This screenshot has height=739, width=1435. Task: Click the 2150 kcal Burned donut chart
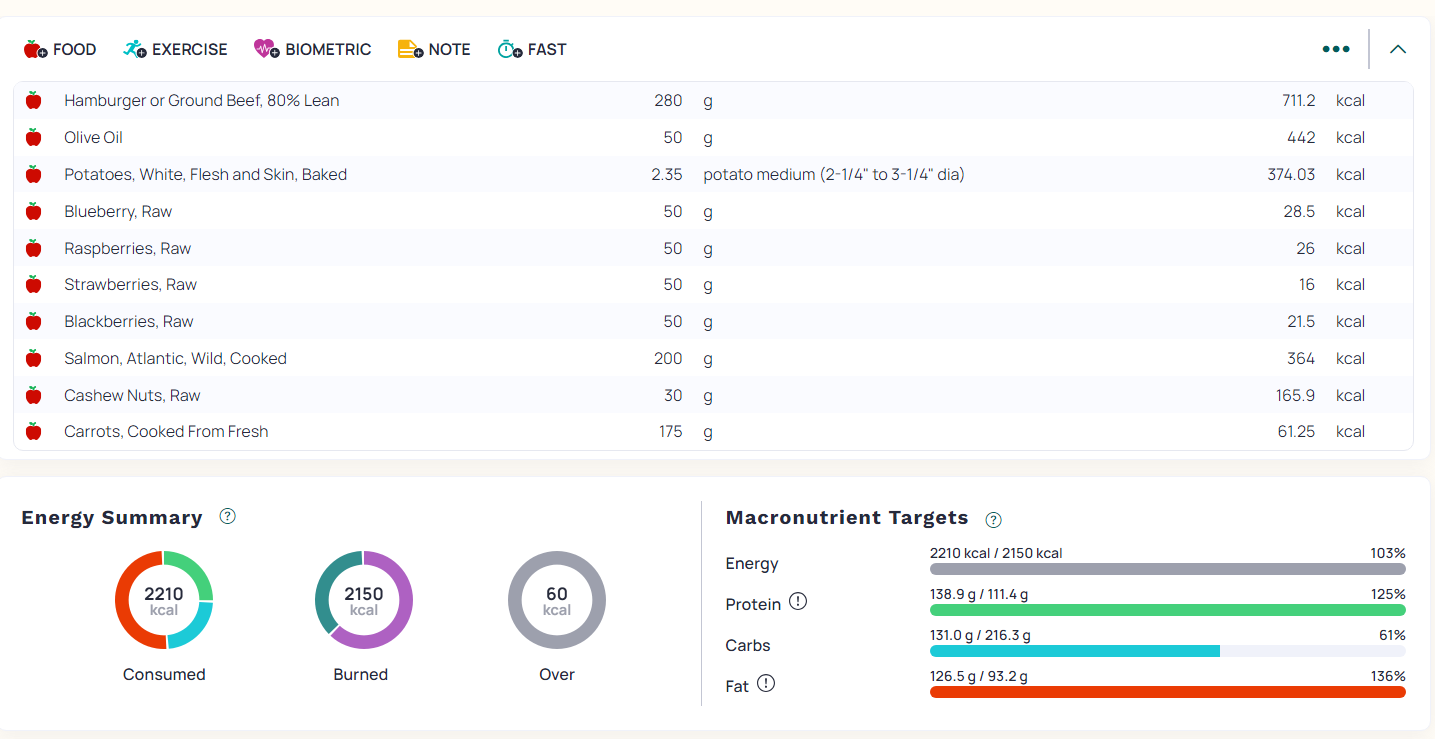[x=364, y=600]
